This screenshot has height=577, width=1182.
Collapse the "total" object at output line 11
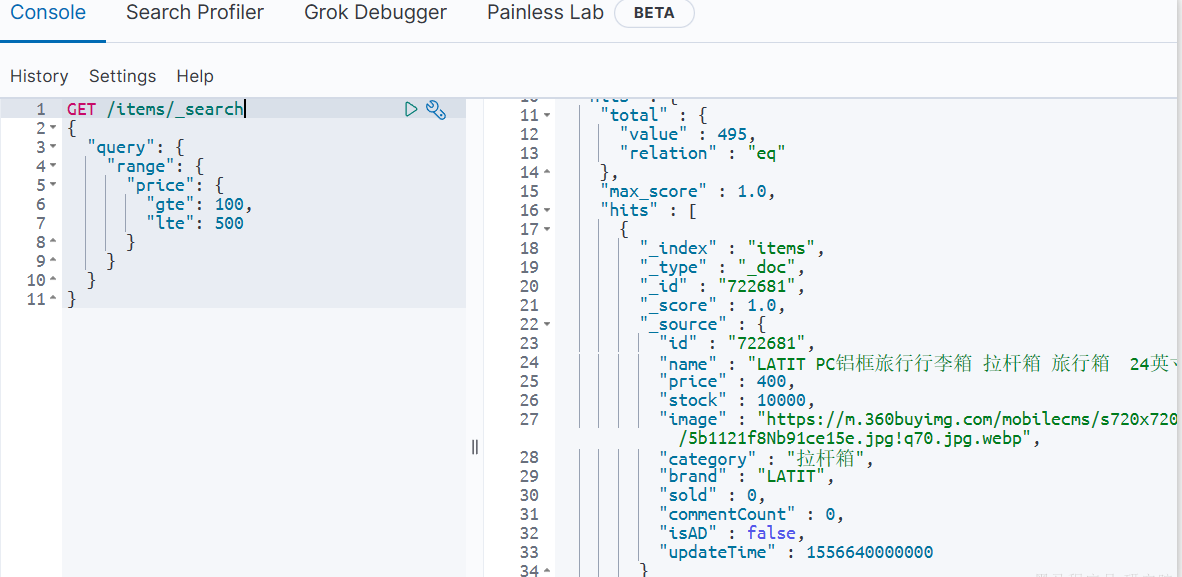tap(547, 115)
